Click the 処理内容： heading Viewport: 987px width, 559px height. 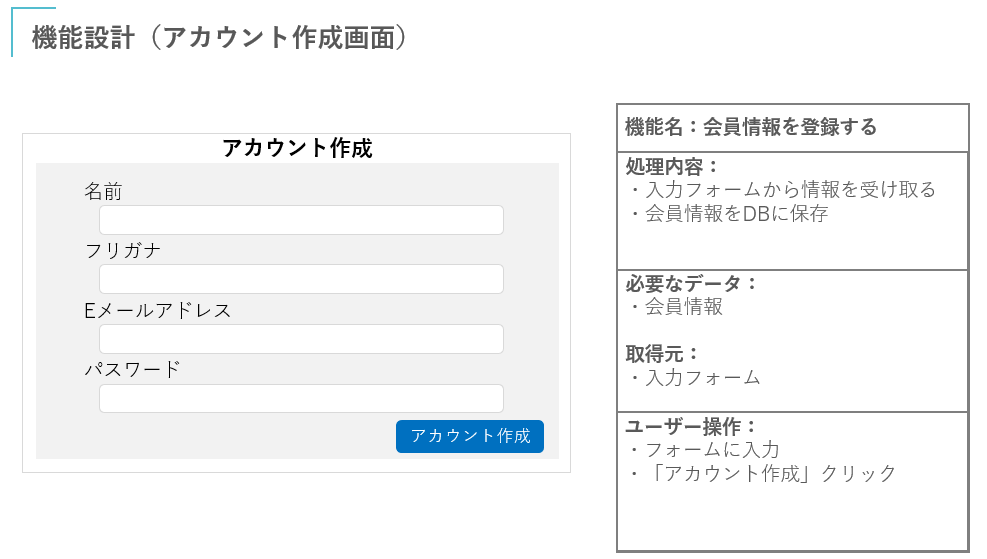(672, 166)
